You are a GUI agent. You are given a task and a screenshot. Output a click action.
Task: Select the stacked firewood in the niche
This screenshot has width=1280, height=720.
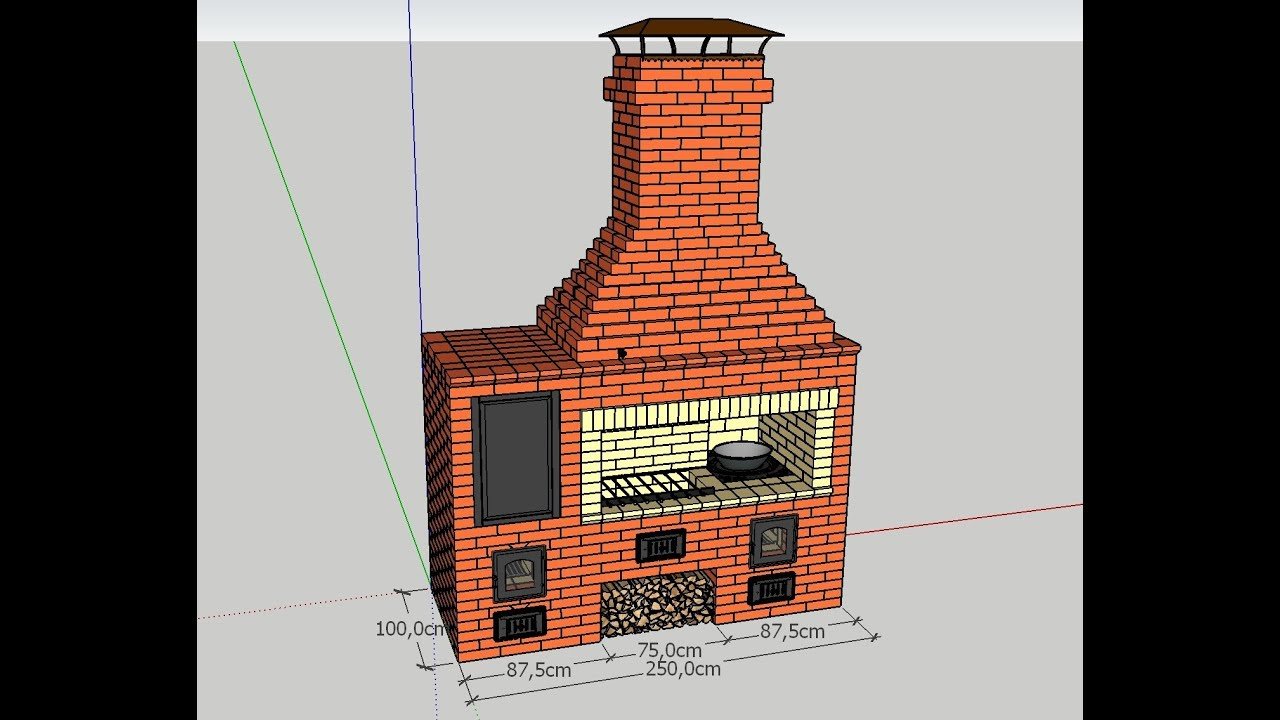click(x=657, y=602)
